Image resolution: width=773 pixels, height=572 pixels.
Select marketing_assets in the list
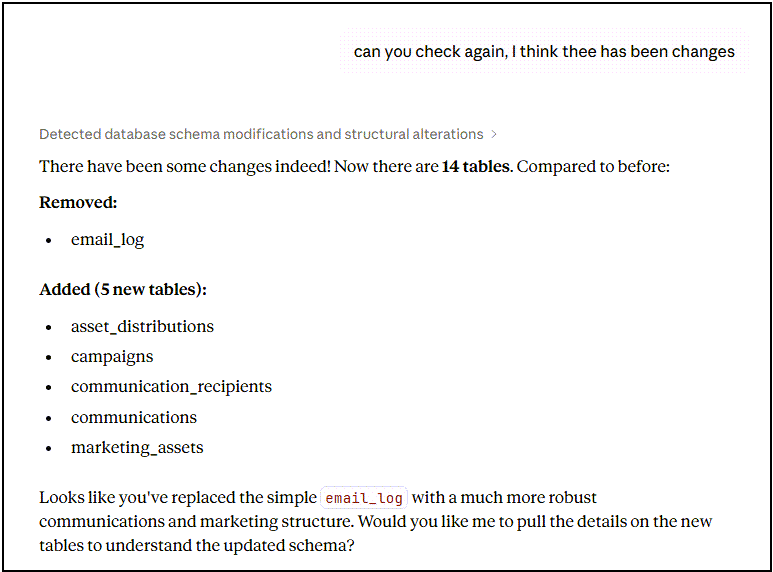coord(137,448)
